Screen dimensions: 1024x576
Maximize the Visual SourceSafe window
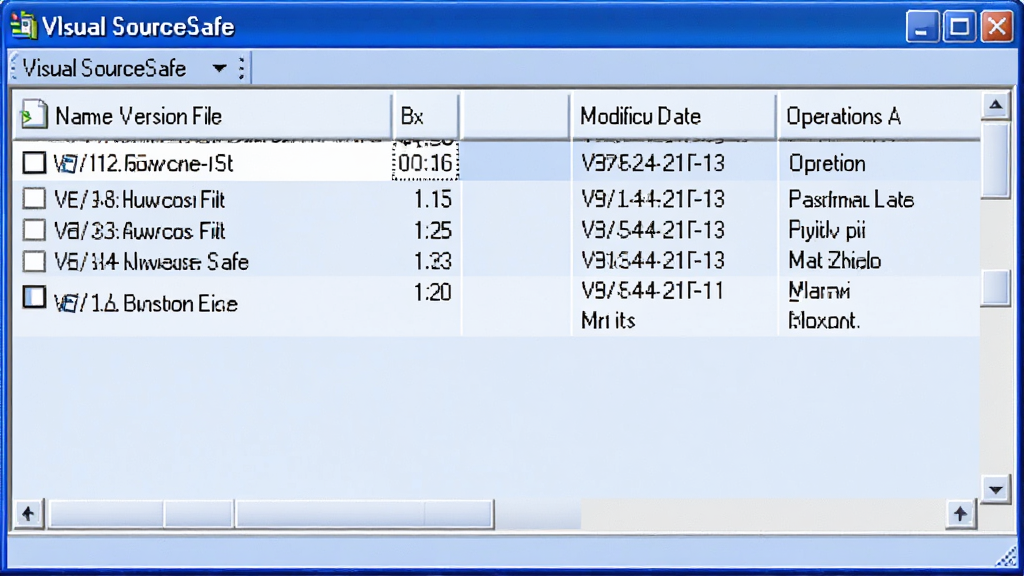click(x=959, y=27)
